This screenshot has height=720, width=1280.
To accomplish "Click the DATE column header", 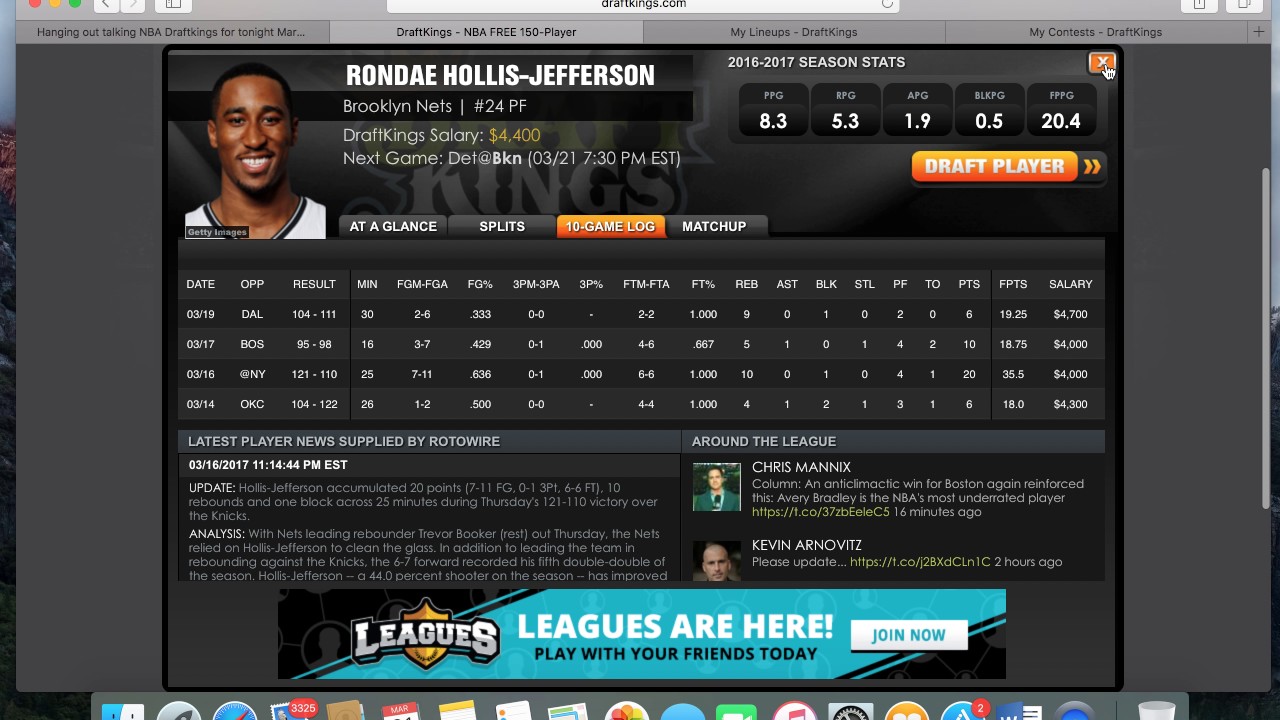I will [x=200, y=284].
